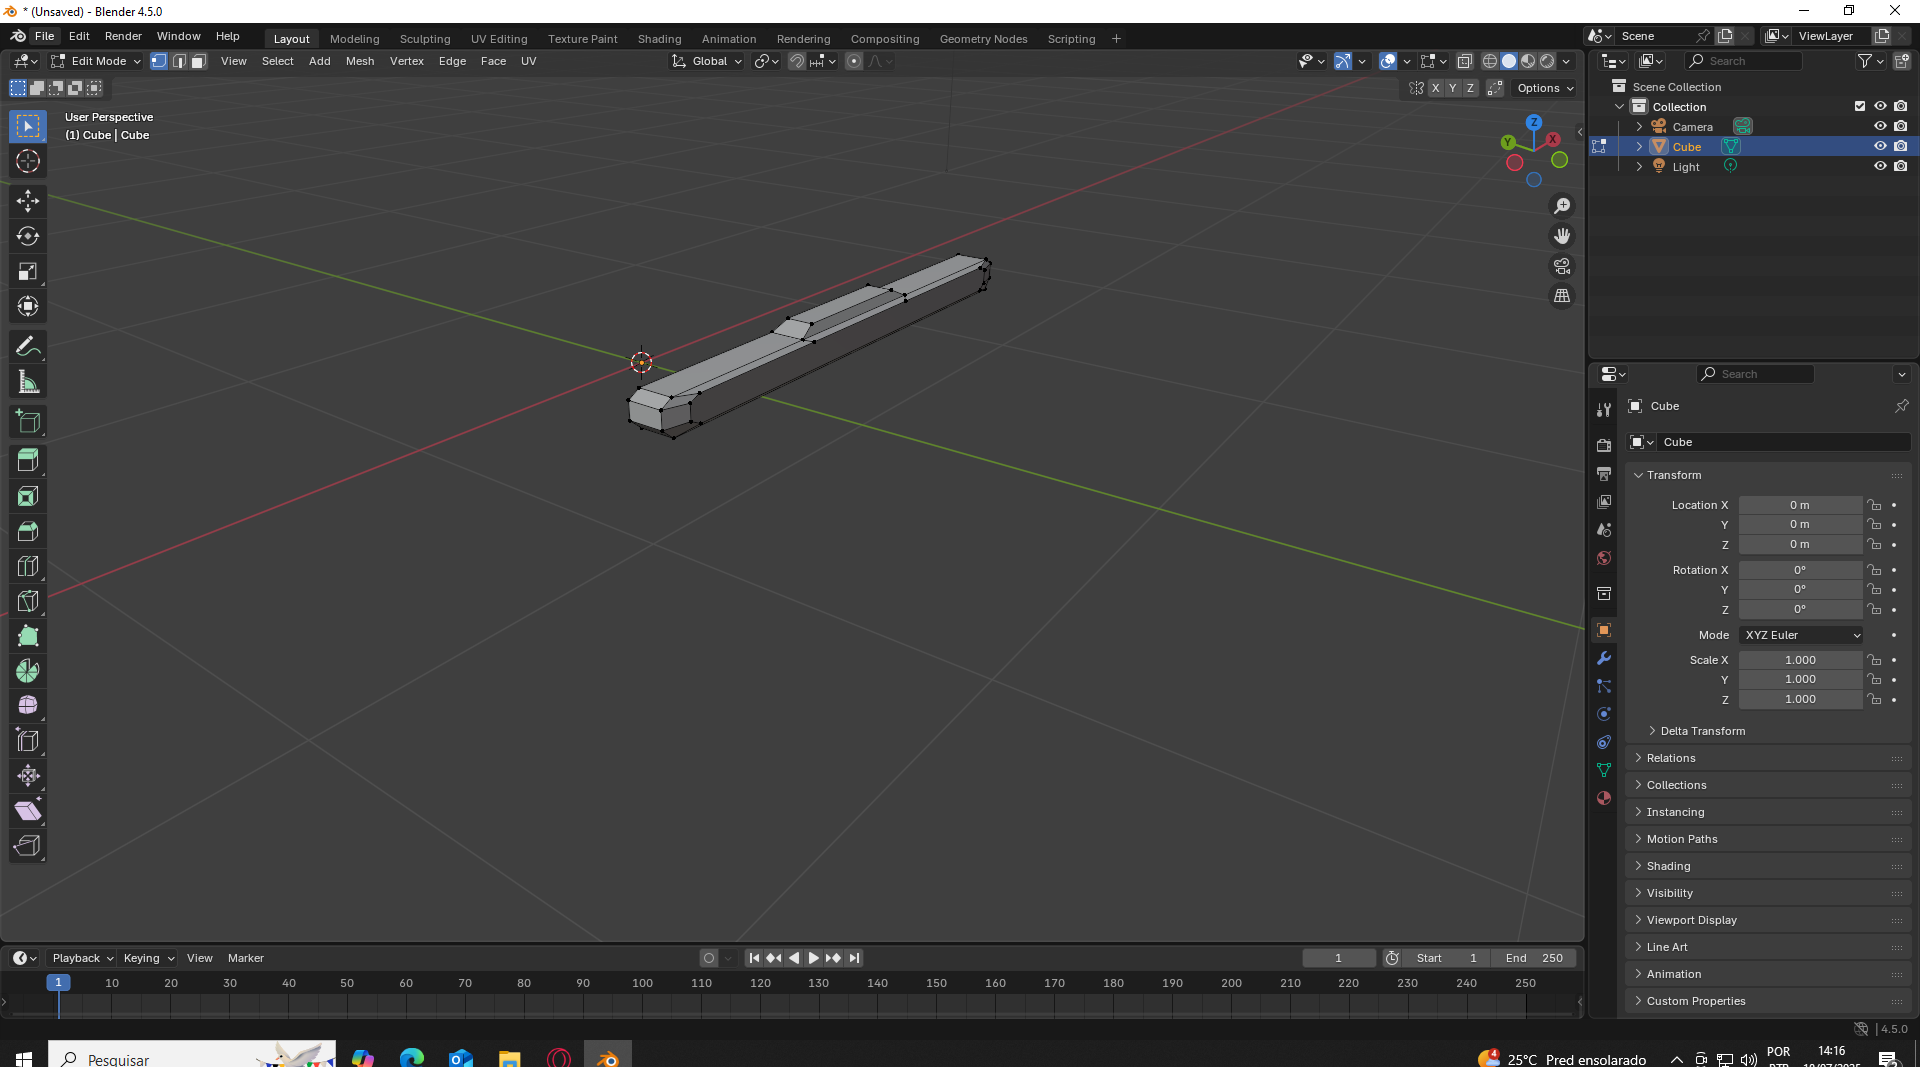This screenshot has width=1920, height=1067.
Task: Uncheck the Collection exclude checkbox
Action: point(1860,106)
